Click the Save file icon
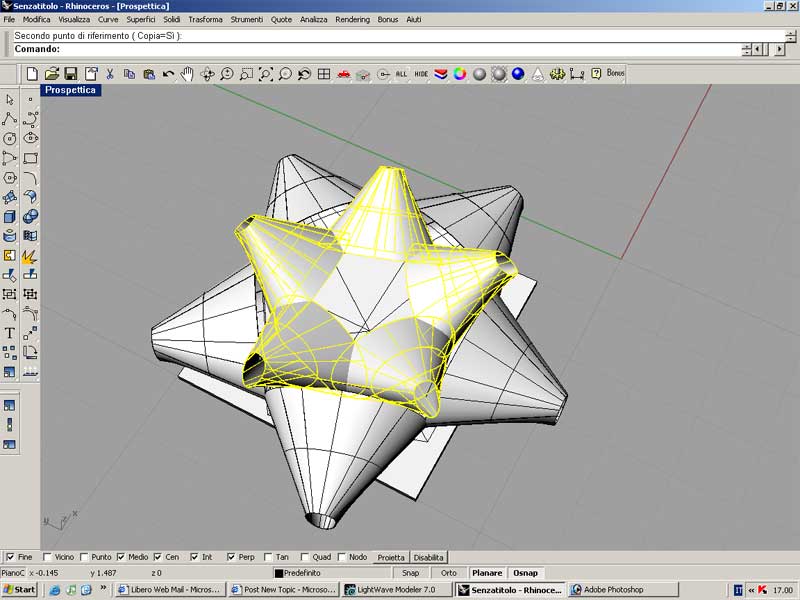The image size is (800, 600). point(71,74)
